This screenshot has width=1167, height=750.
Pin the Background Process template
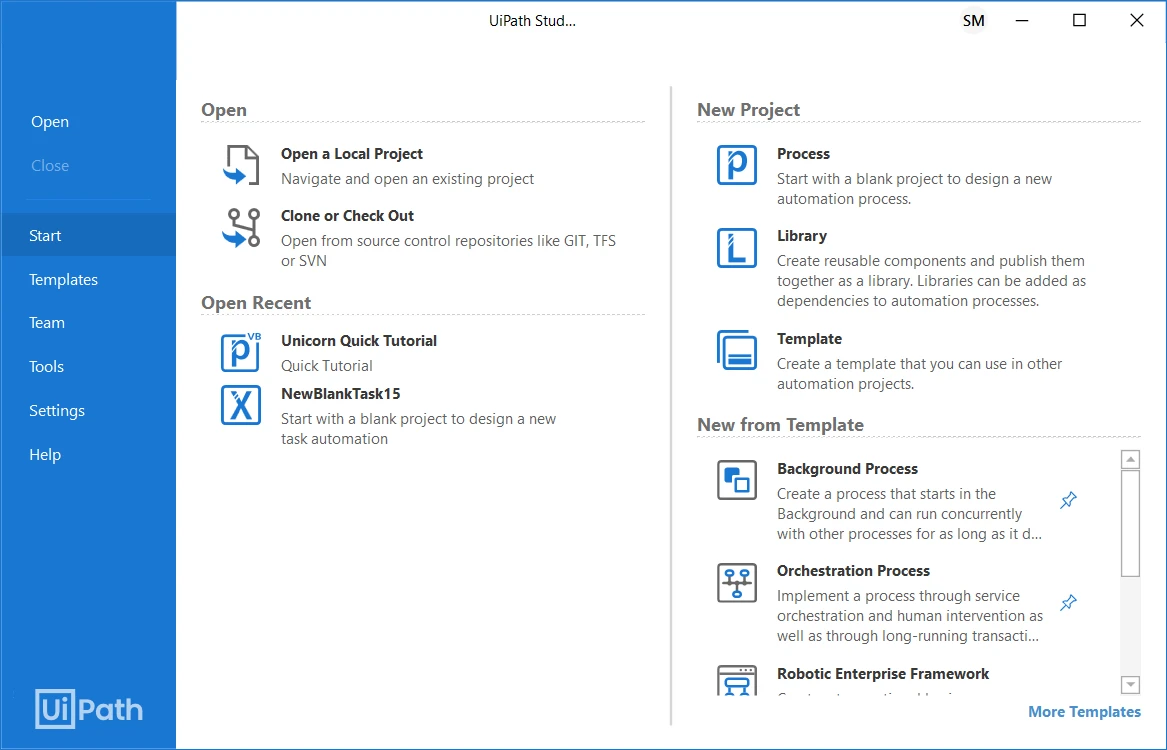pyautogui.click(x=1068, y=500)
